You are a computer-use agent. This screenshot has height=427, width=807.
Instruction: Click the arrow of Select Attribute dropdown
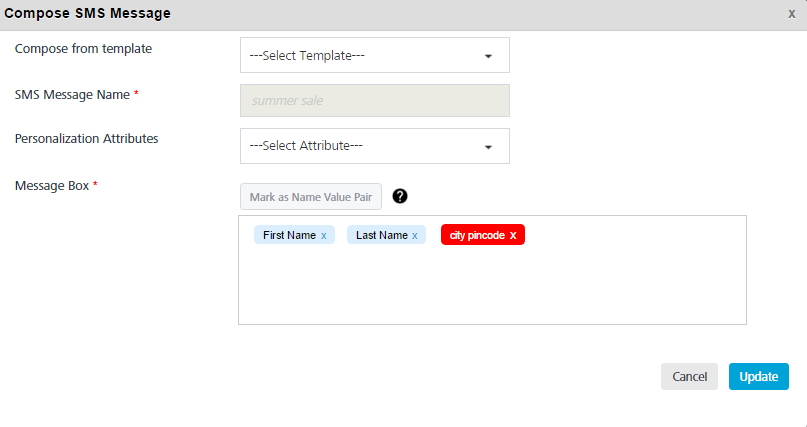pos(488,147)
